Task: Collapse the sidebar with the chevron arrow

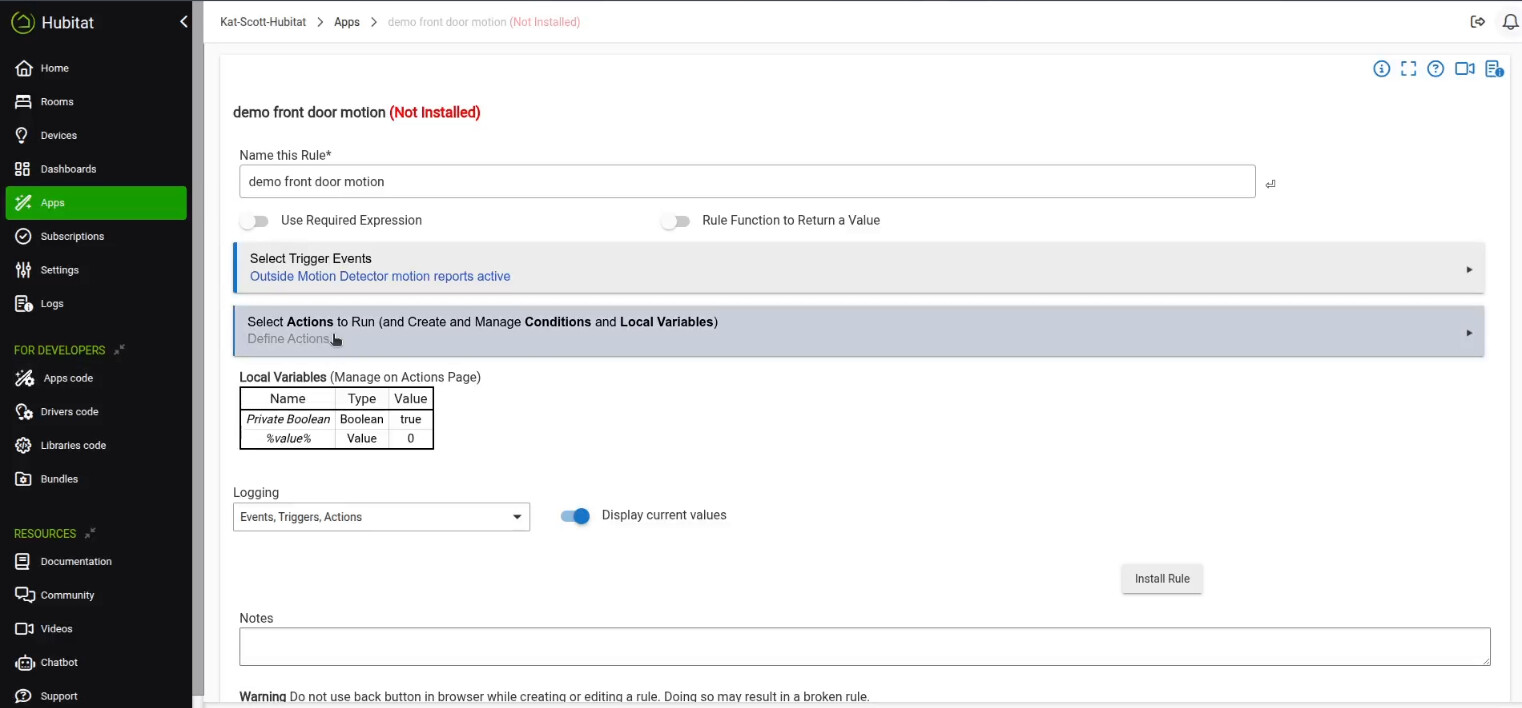Action: tap(184, 22)
